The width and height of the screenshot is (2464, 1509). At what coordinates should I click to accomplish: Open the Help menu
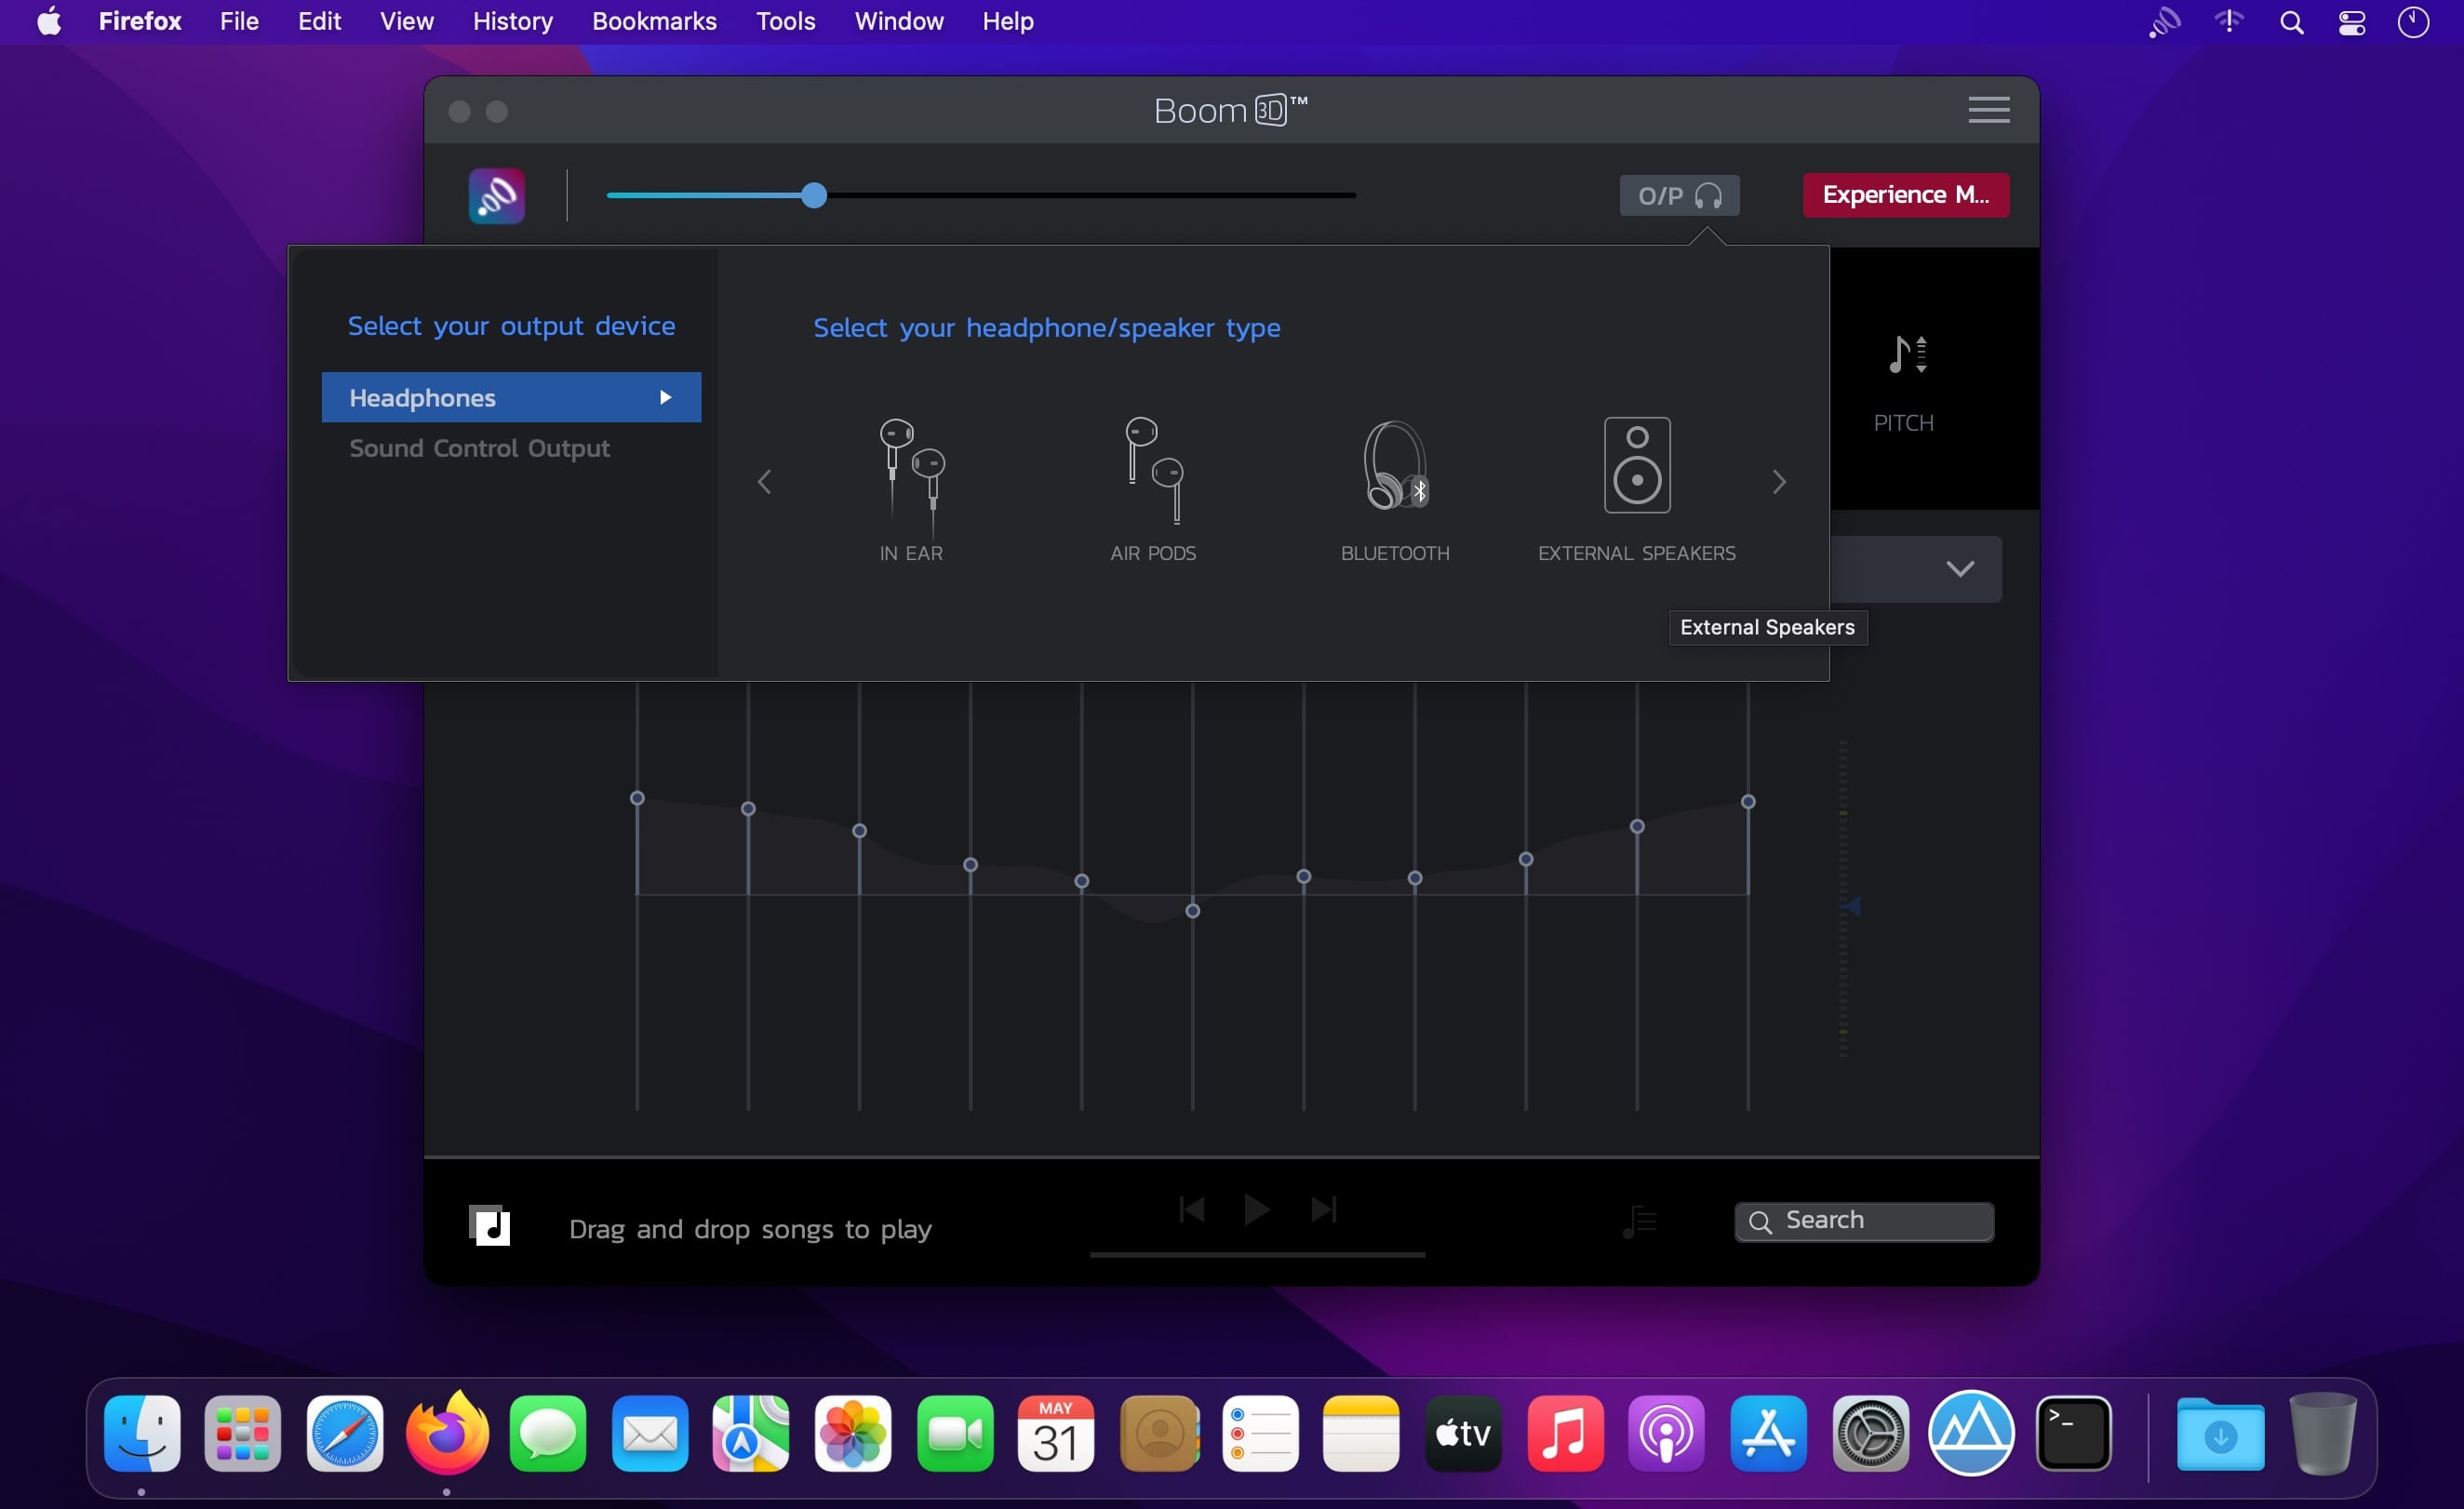coord(1007,21)
